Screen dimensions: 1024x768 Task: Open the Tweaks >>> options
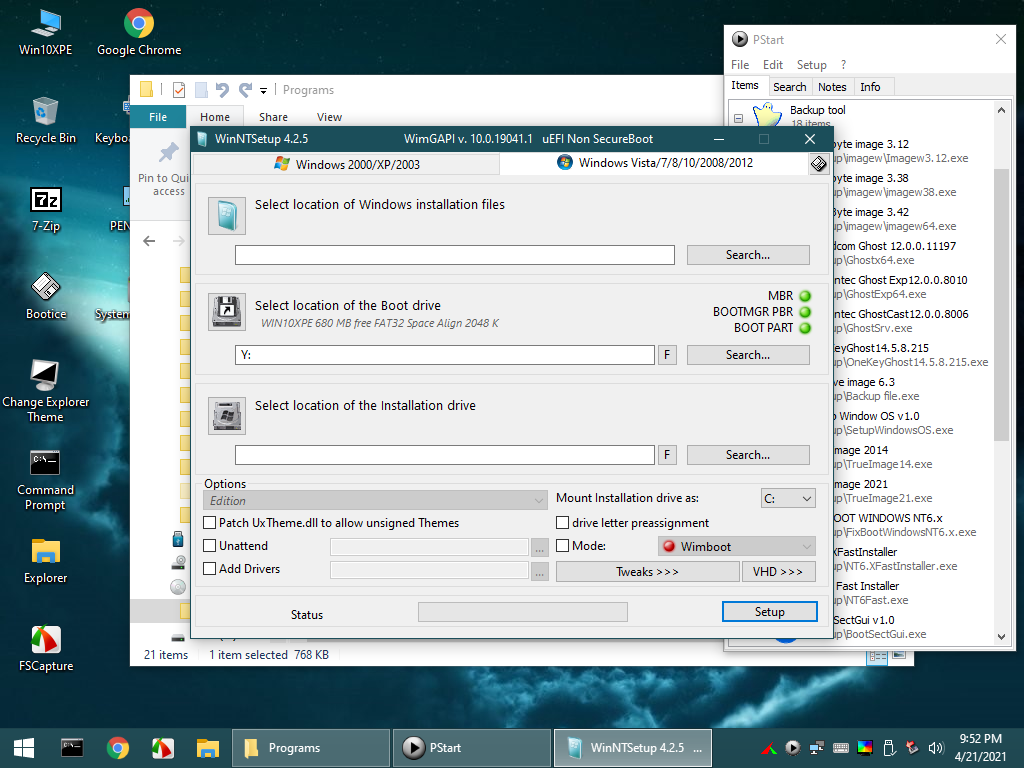click(x=647, y=571)
